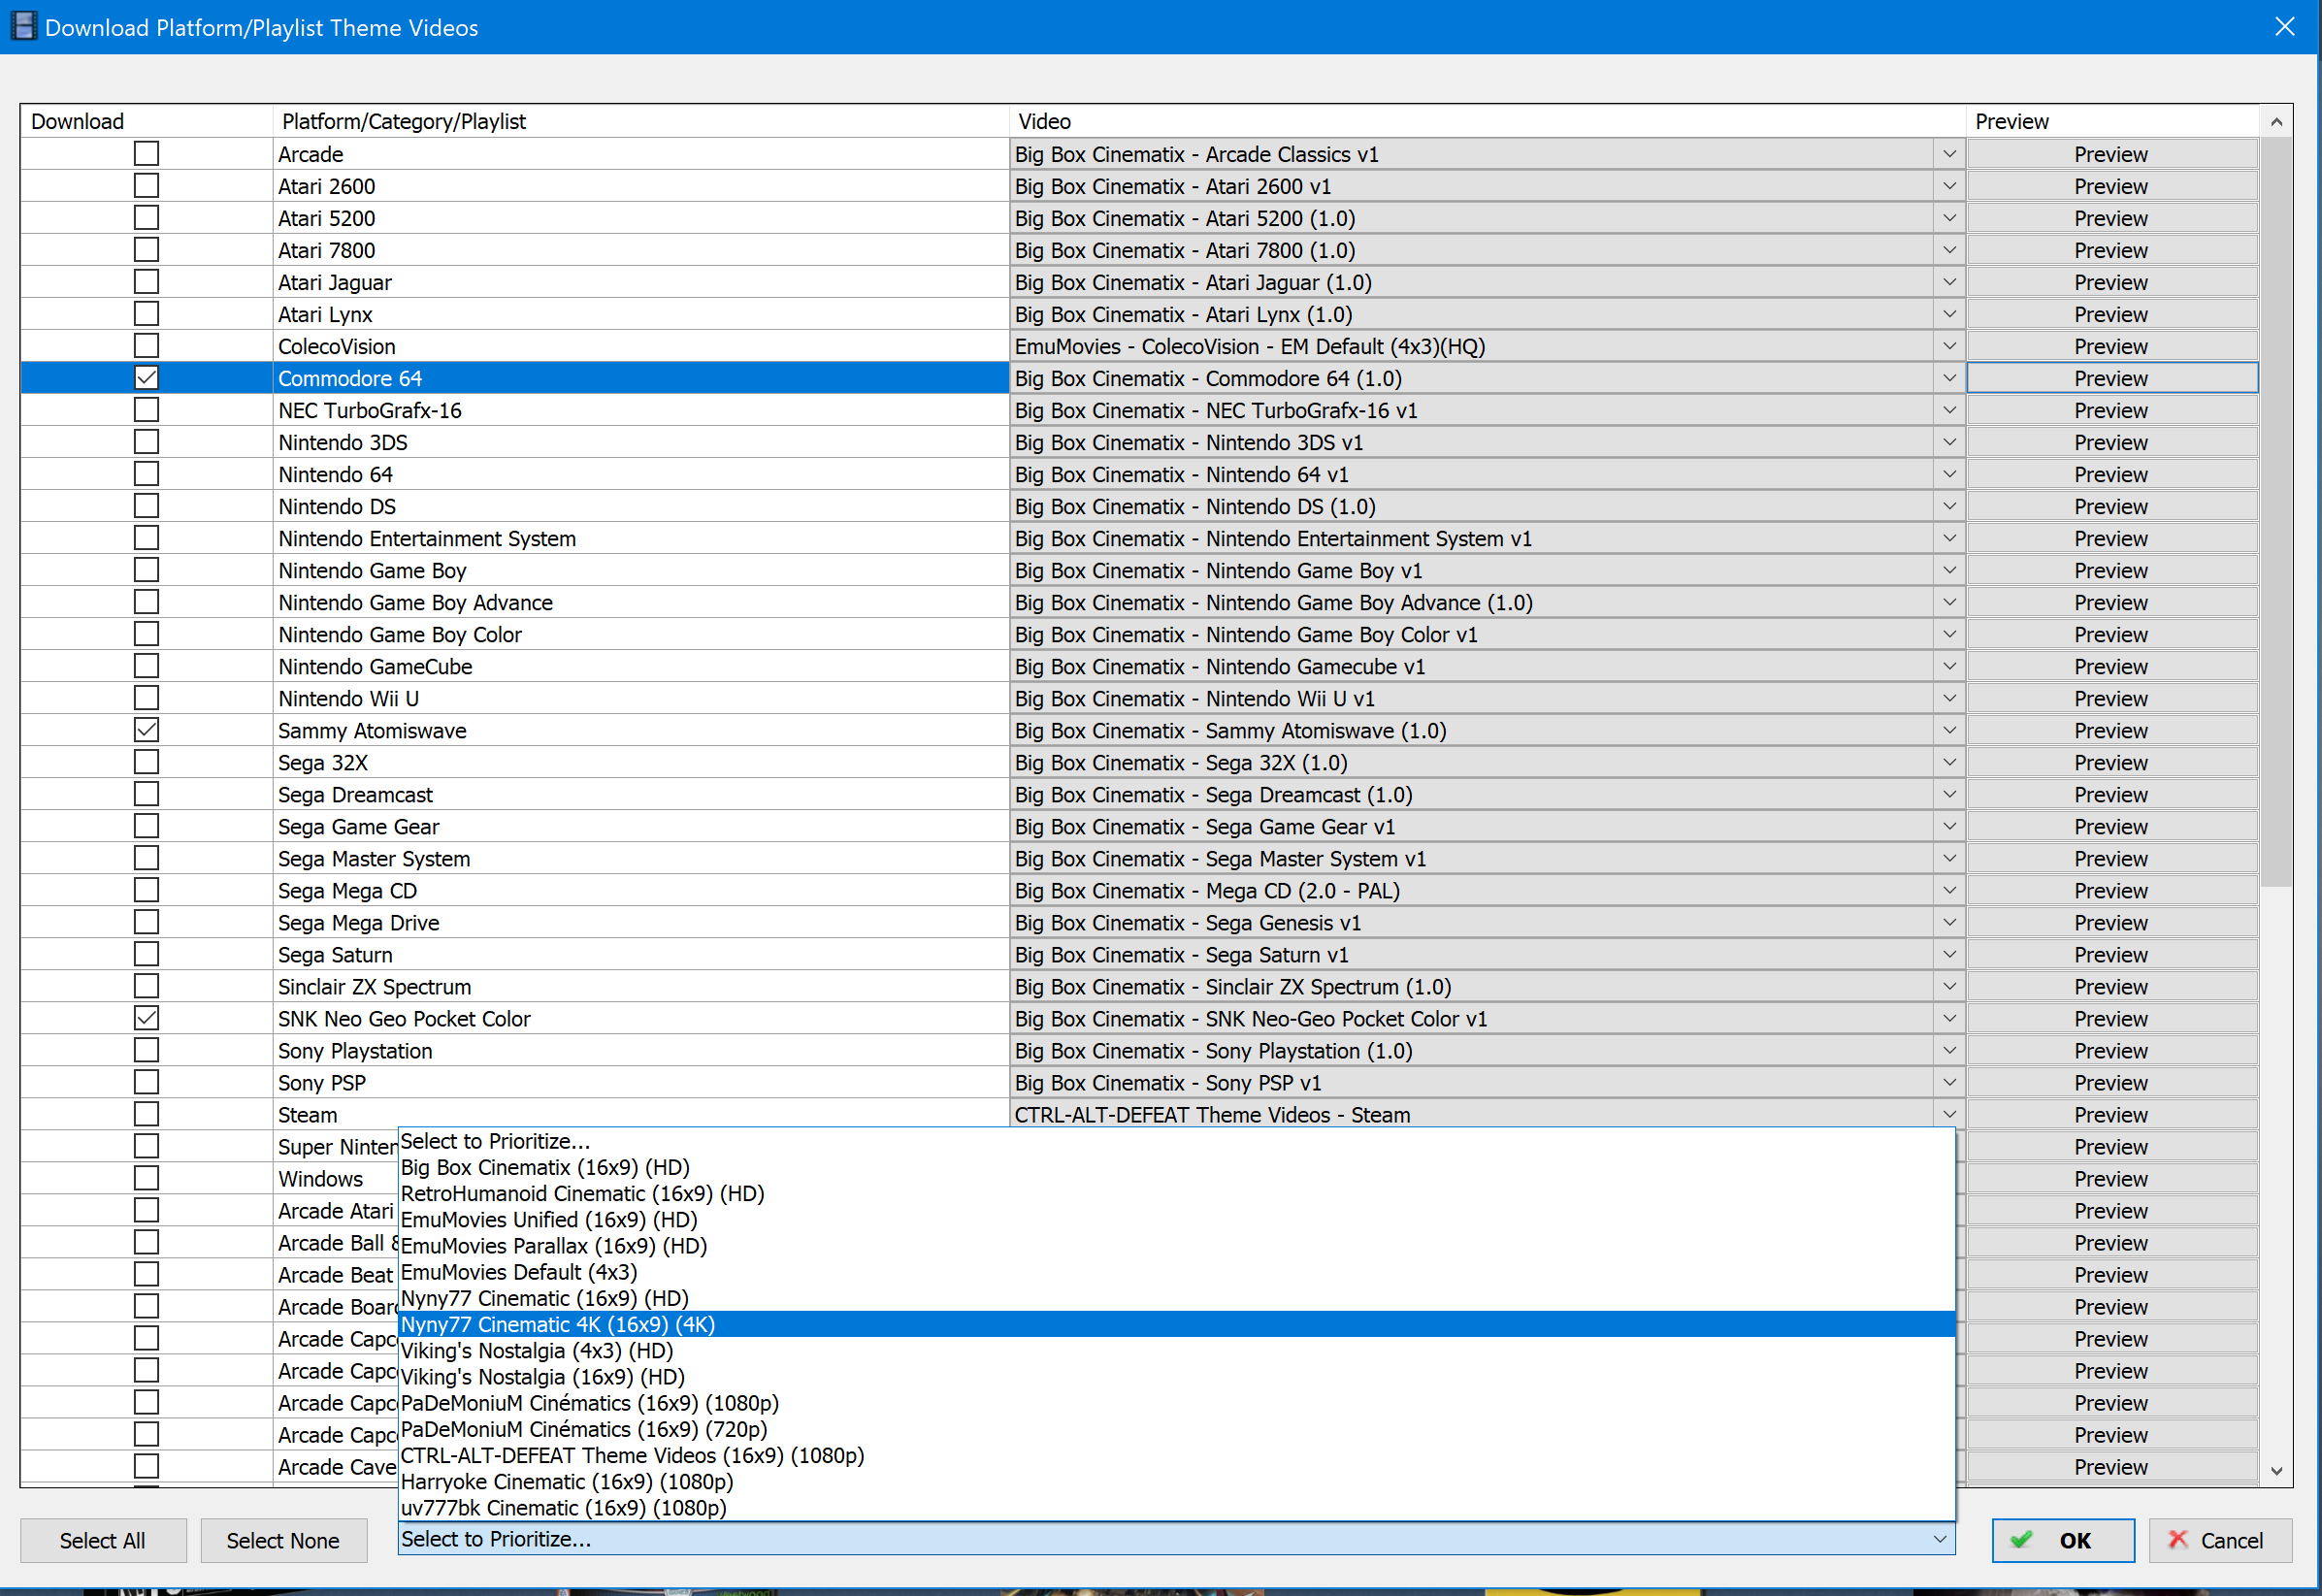Click the Platform/Category/Playlist column header
Viewport: 2322px width, 1596px height.
[640, 121]
